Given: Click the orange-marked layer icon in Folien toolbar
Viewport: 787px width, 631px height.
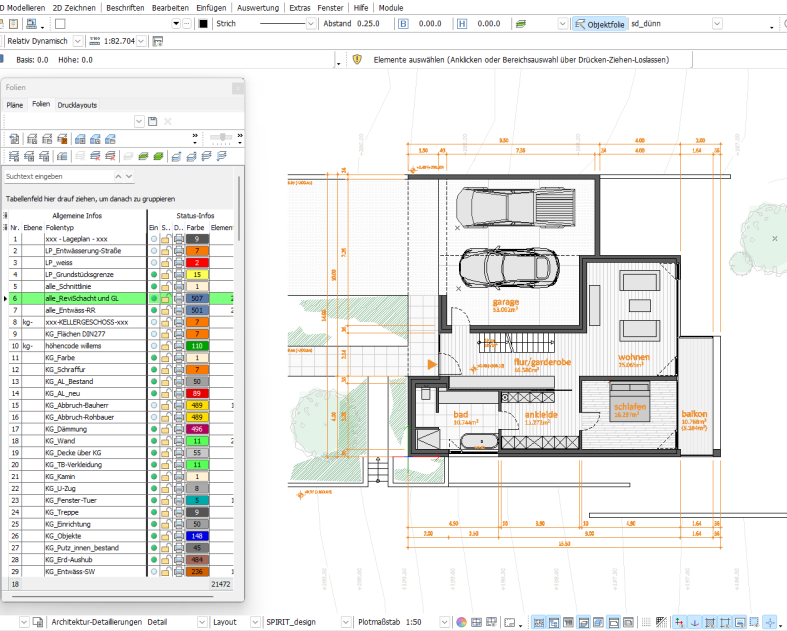Looking at the screenshot, I should 62,139.
